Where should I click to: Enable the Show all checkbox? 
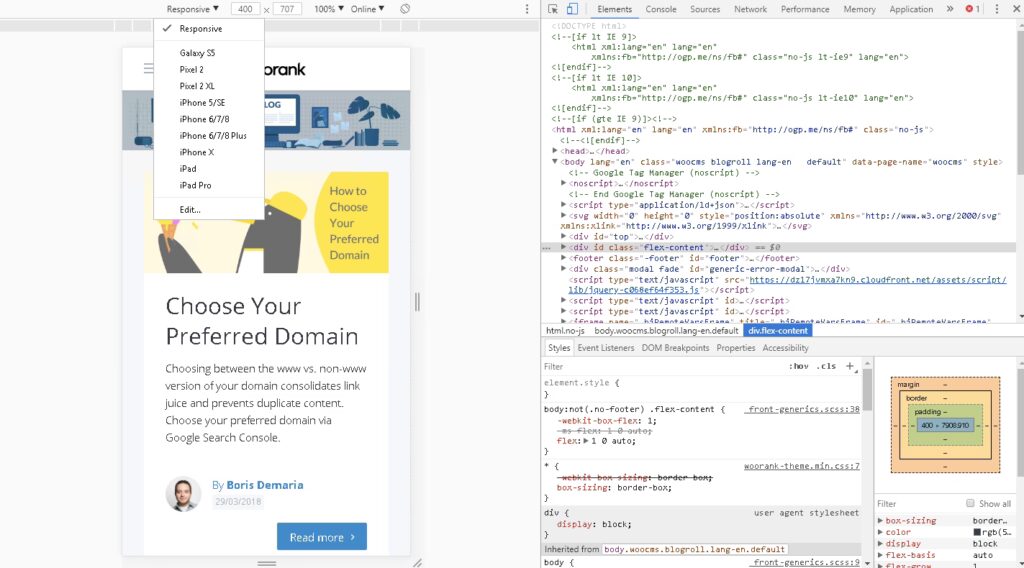coord(970,504)
